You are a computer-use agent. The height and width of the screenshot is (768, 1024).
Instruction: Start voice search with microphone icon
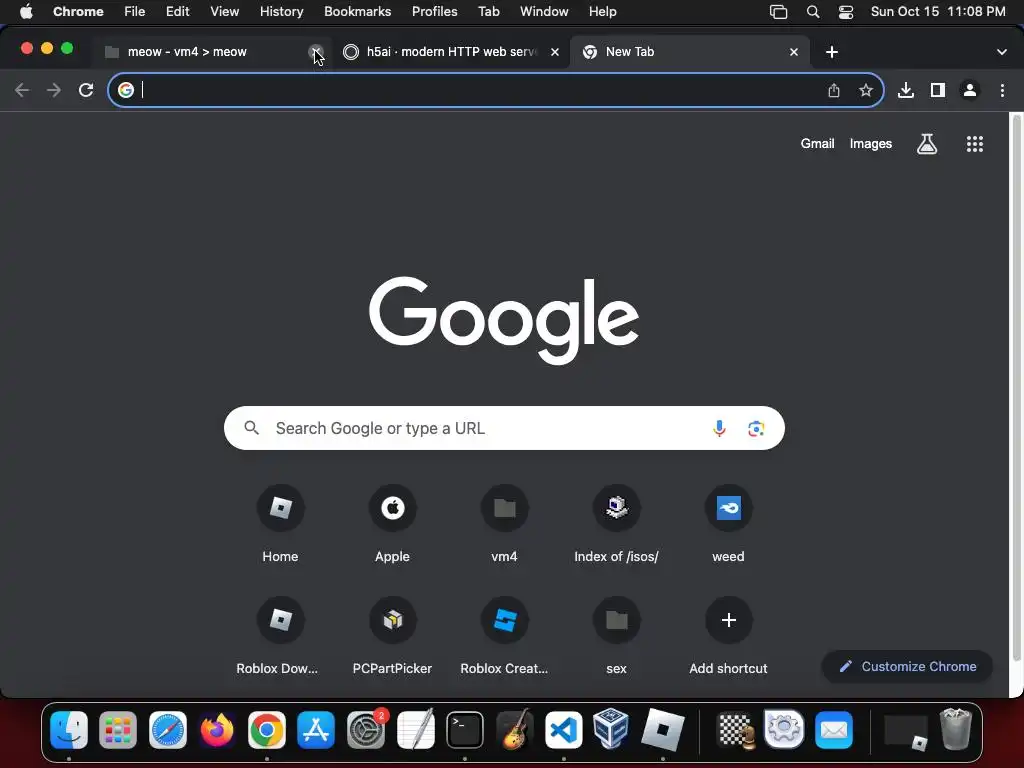[x=719, y=428]
